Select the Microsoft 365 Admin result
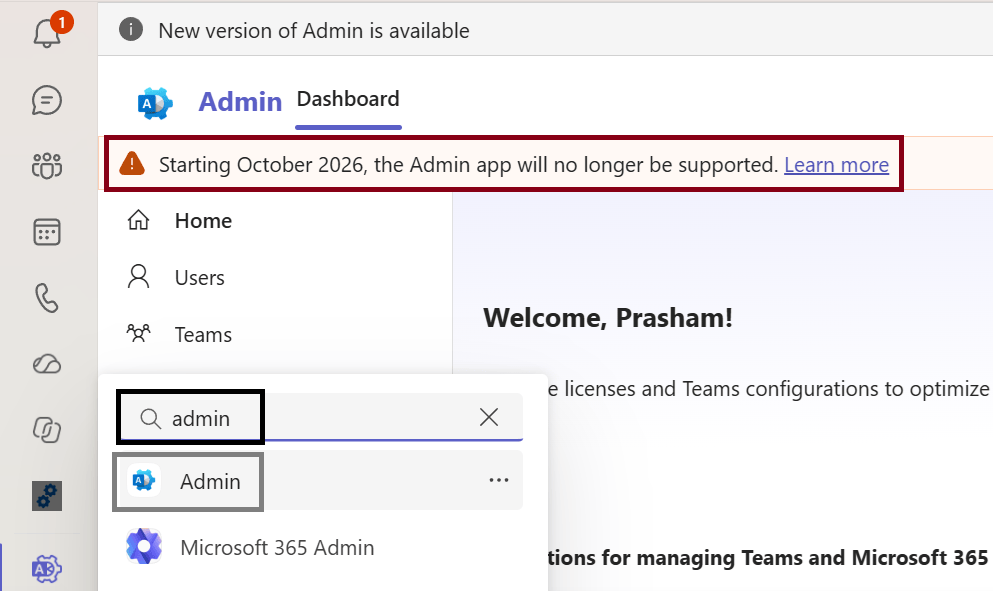The image size is (993, 591). pos(321,547)
